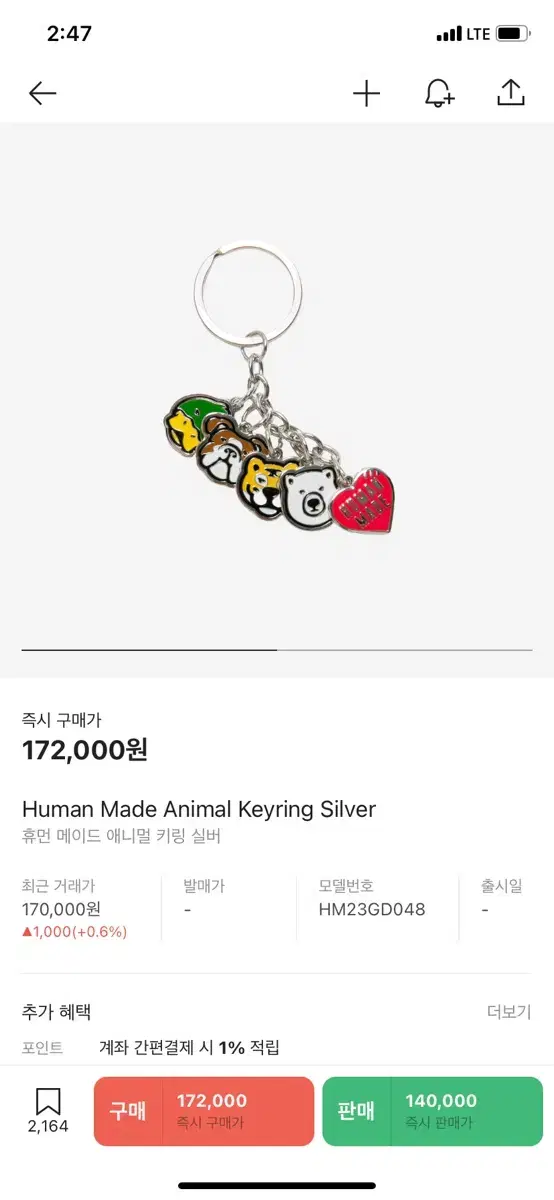Tap the 추가 혜택 section header

click(x=57, y=1012)
